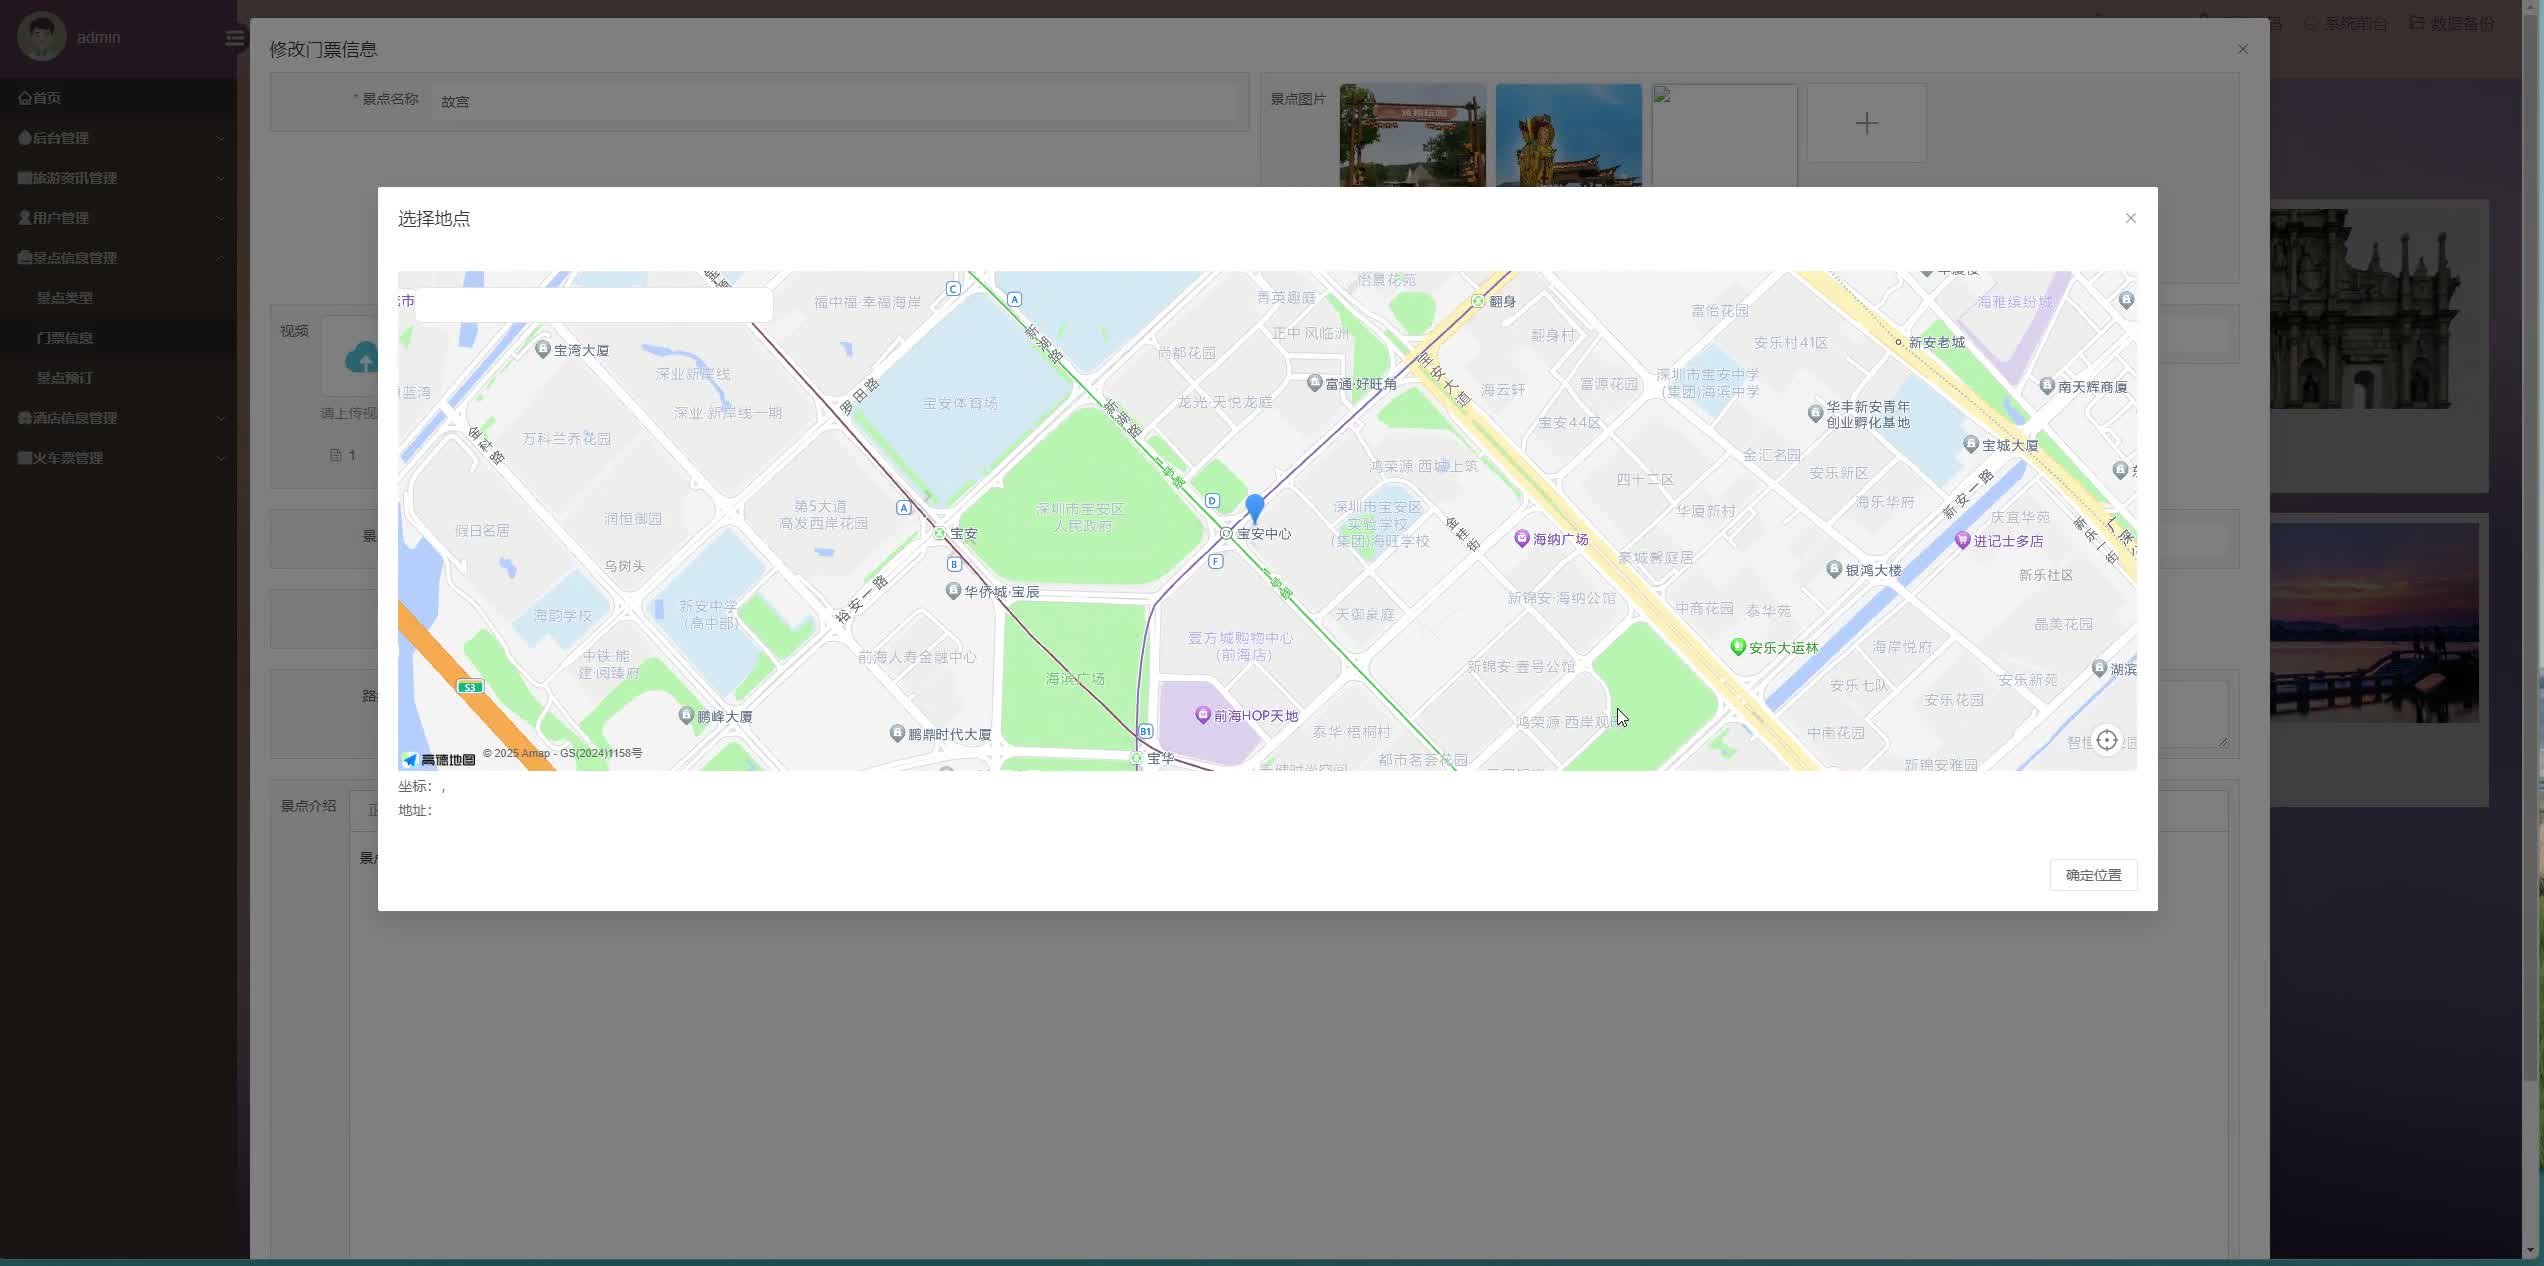Click the 前海HOP天地 POI icon
The image size is (2544, 1266).
coord(1203,714)
